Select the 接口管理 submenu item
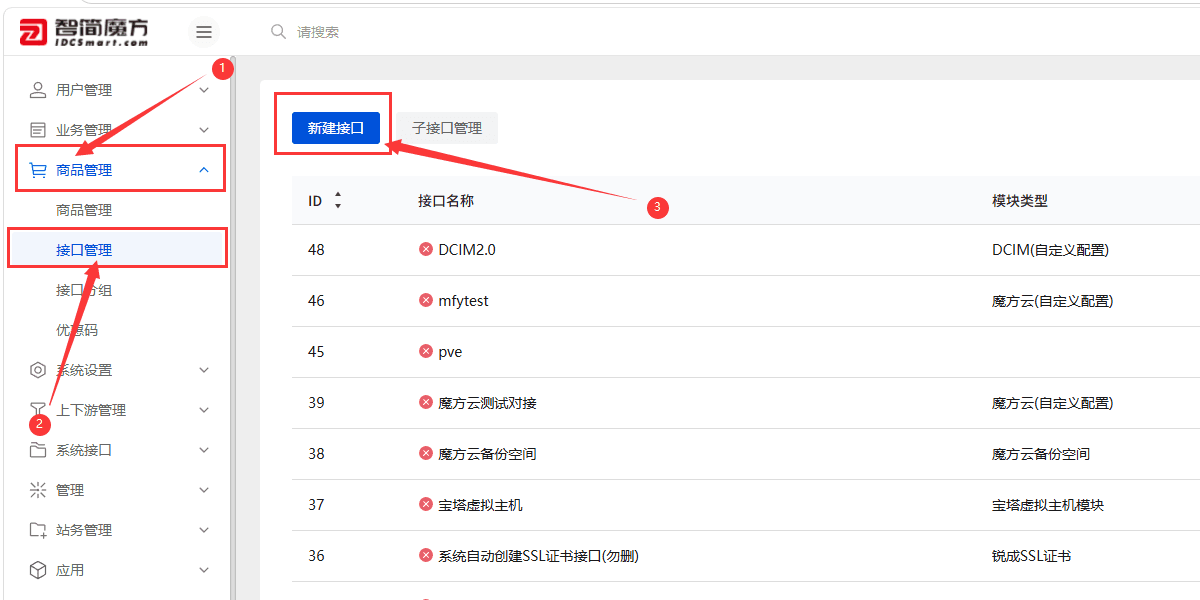 coord(84,250)
